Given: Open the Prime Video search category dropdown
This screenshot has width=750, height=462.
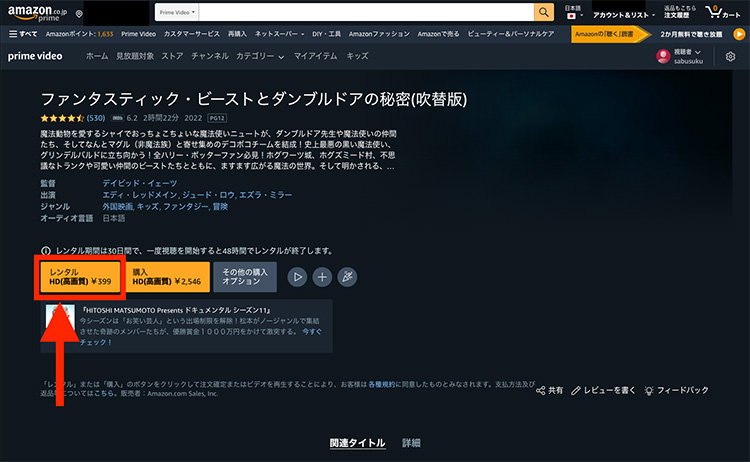Looking at the screenshot, I should tap(177, 12).
